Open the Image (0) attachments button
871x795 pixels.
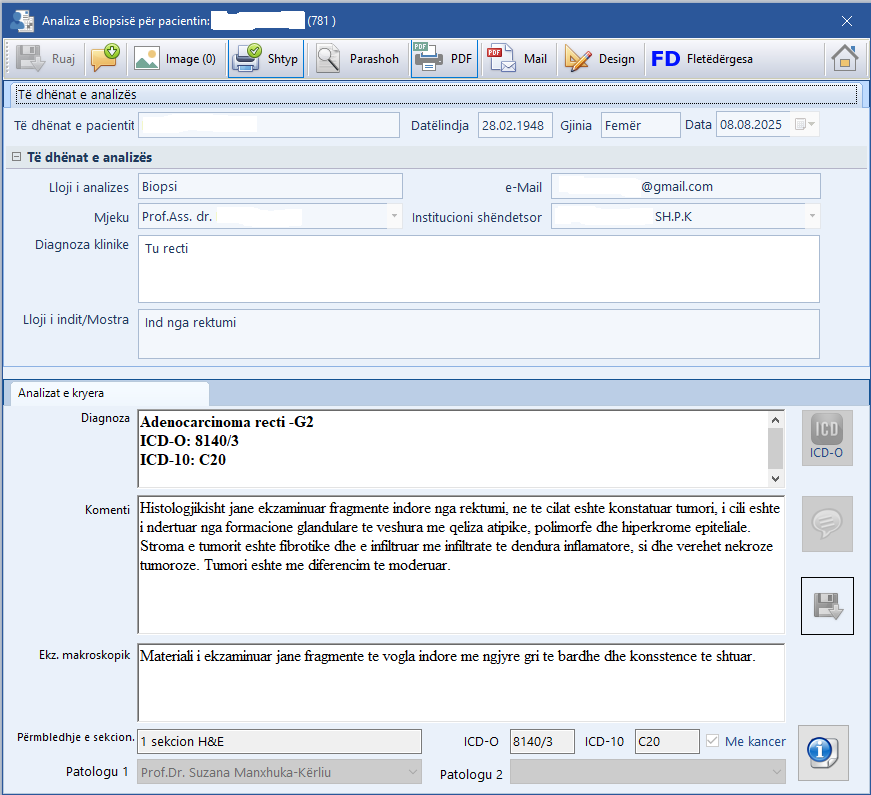click(175, 59)
